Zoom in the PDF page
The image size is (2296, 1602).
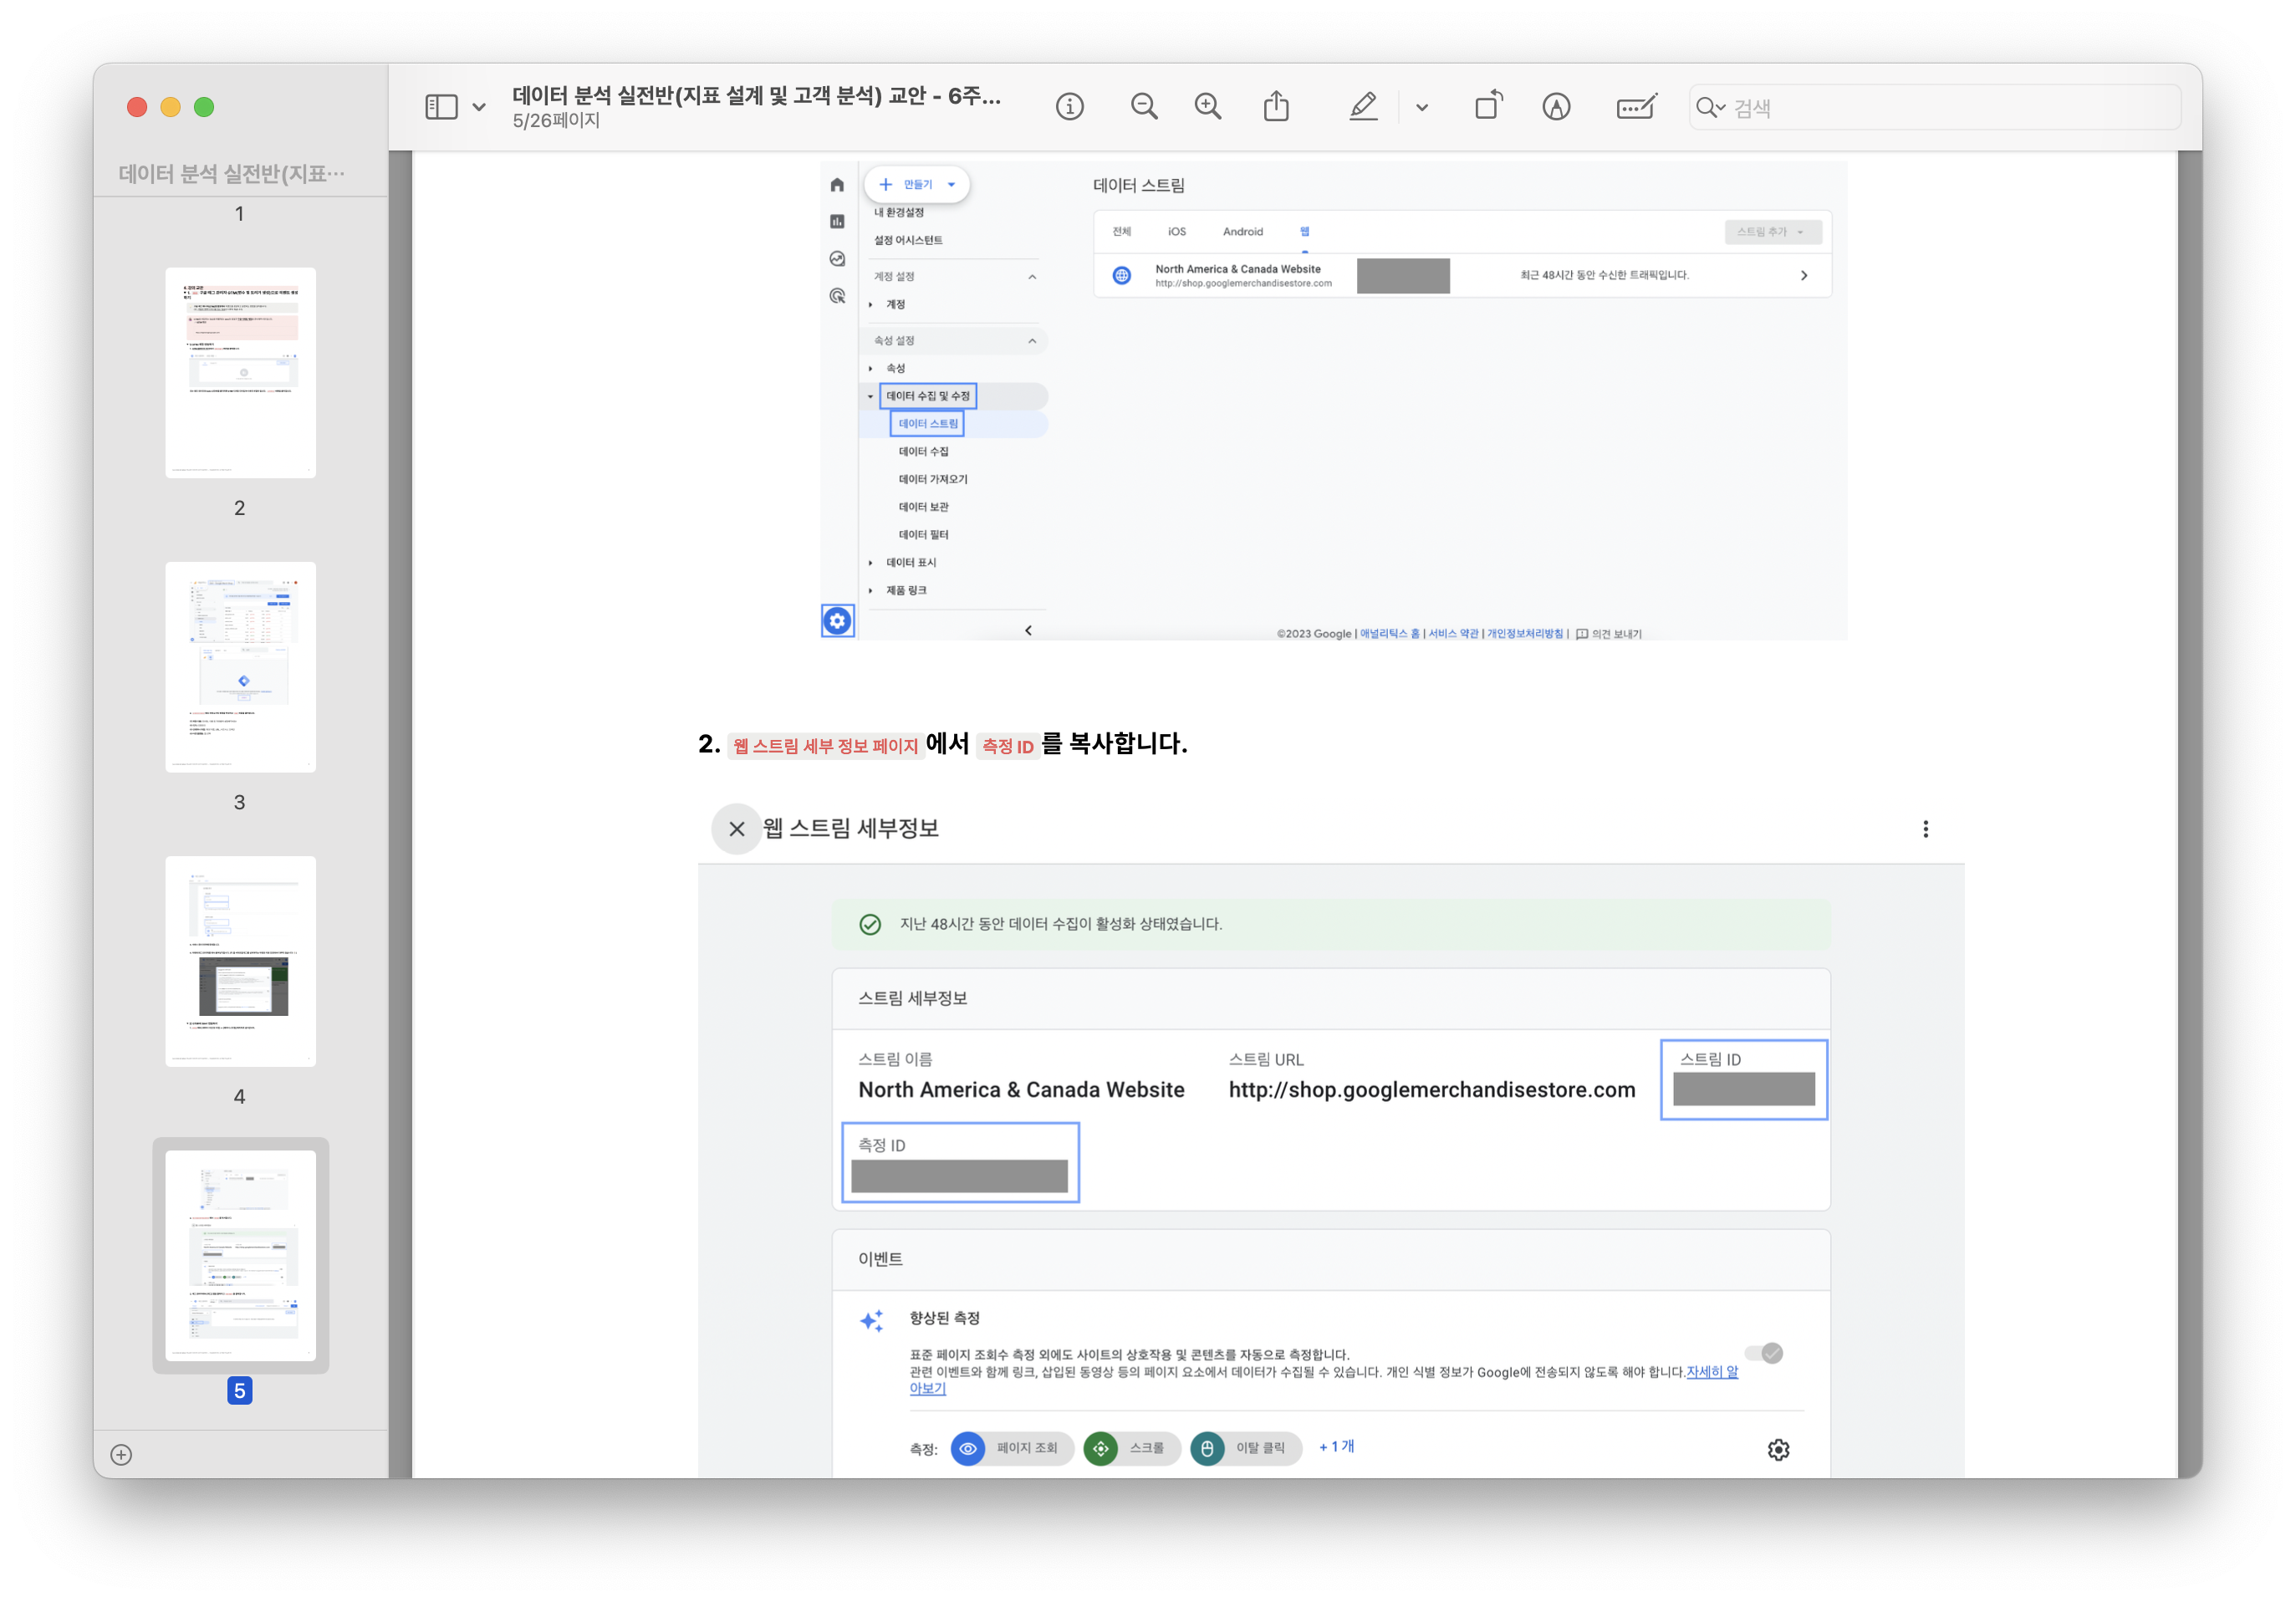pos(1208,107)
